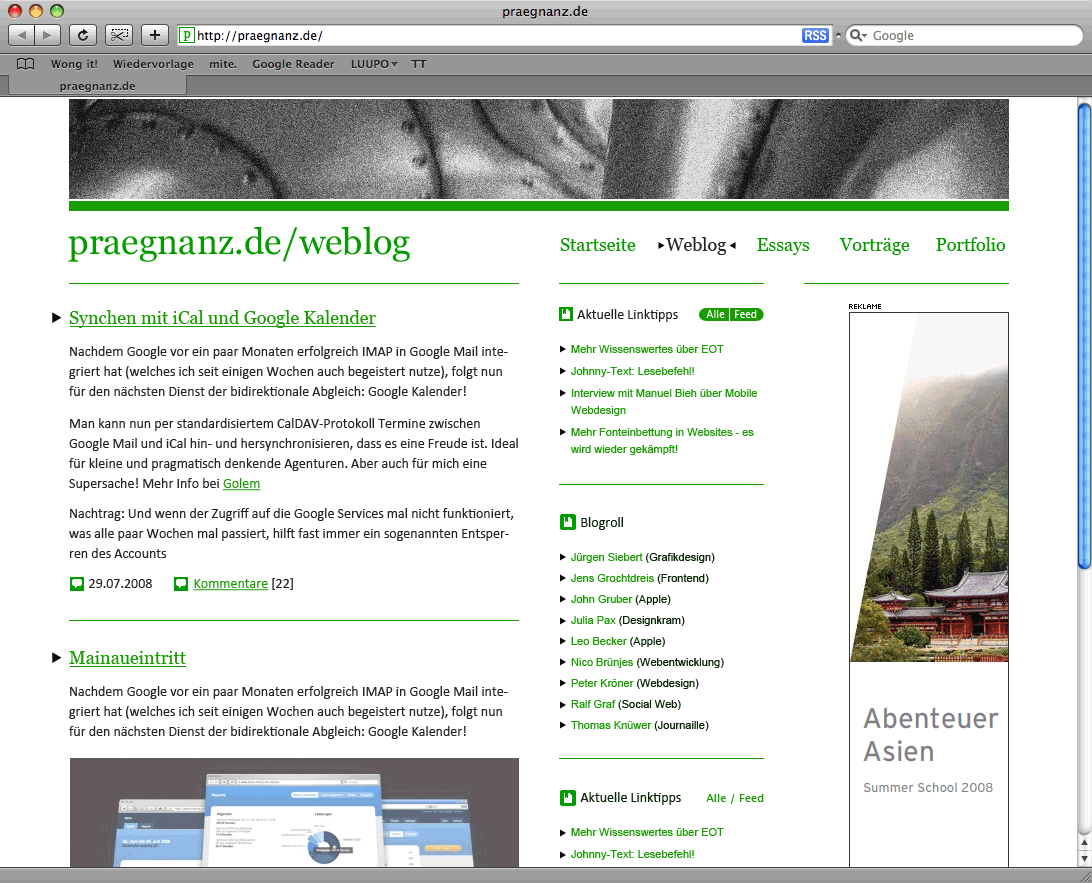Open the Essays navigation item
Image resolution: width=1092 pixels, height=883 pixels.
point(783,245)
